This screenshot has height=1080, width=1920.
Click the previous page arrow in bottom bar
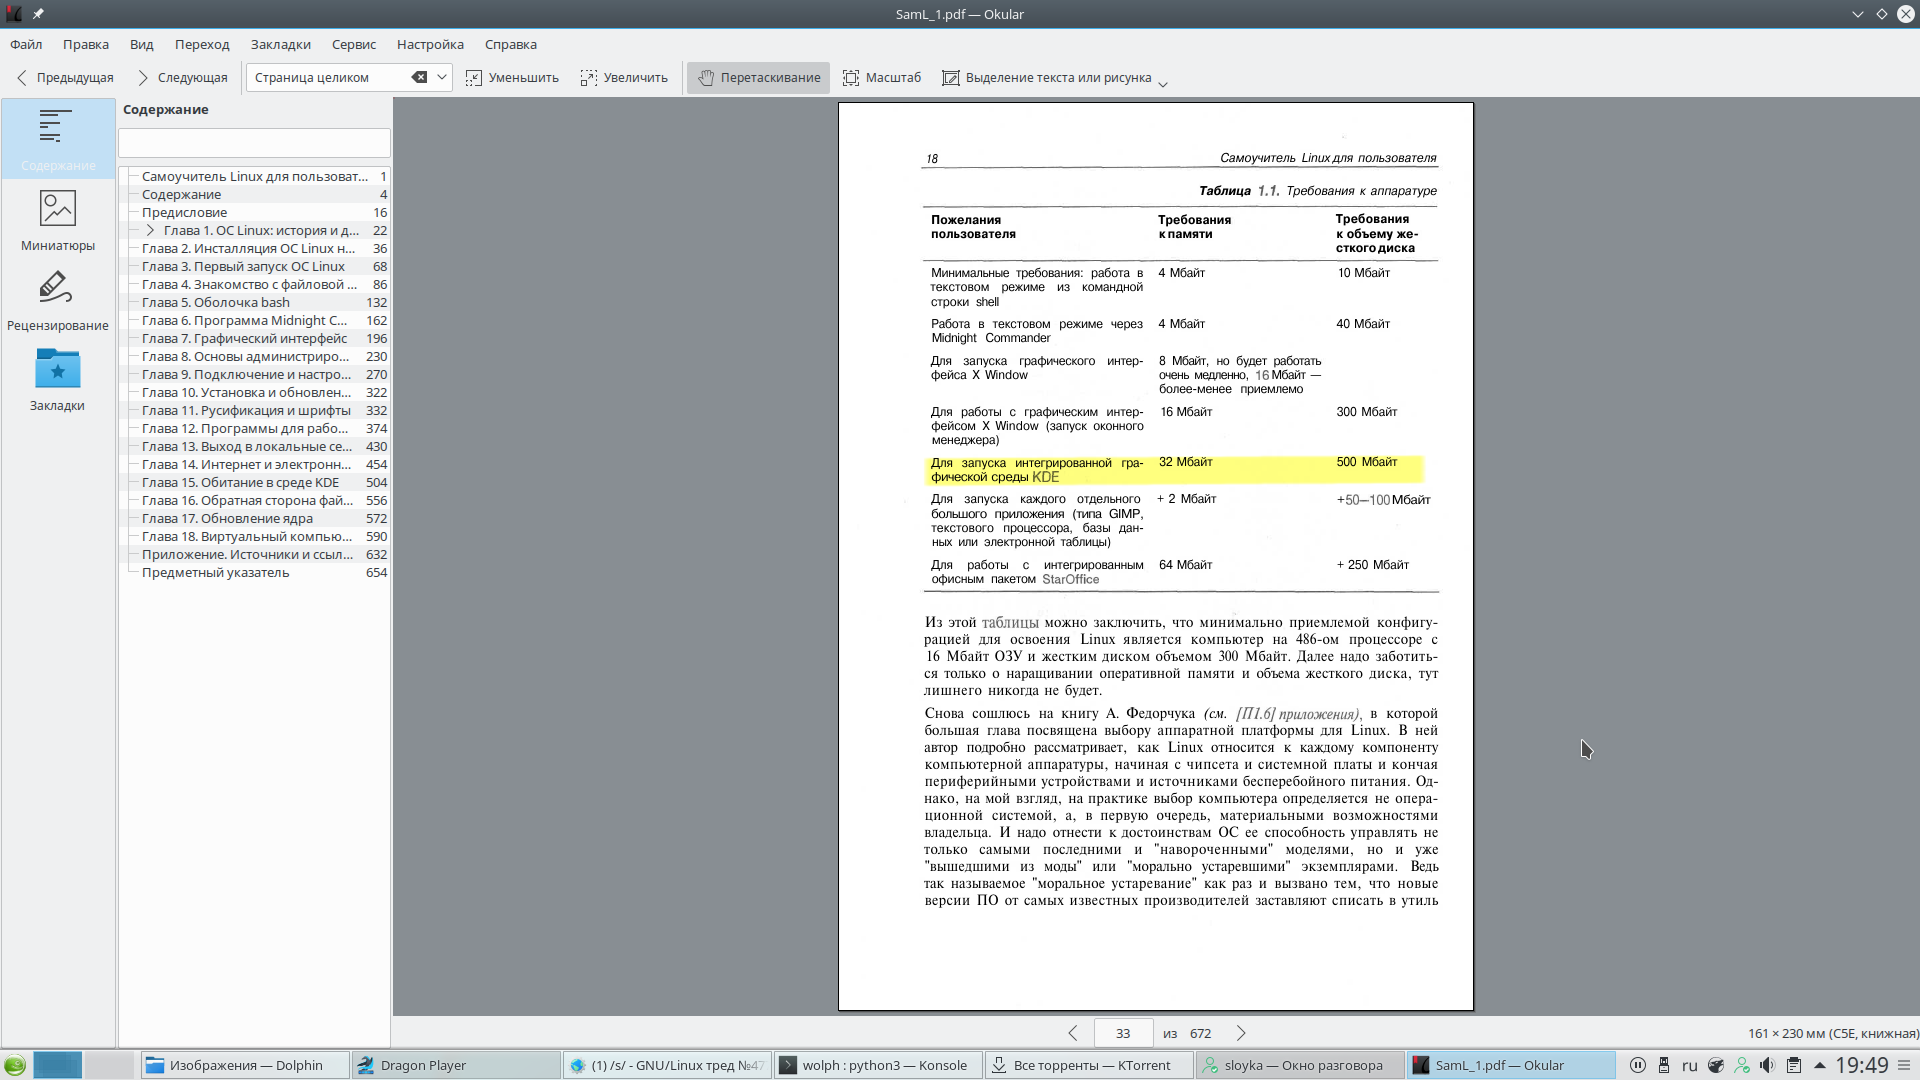tap(1073, 1033)
